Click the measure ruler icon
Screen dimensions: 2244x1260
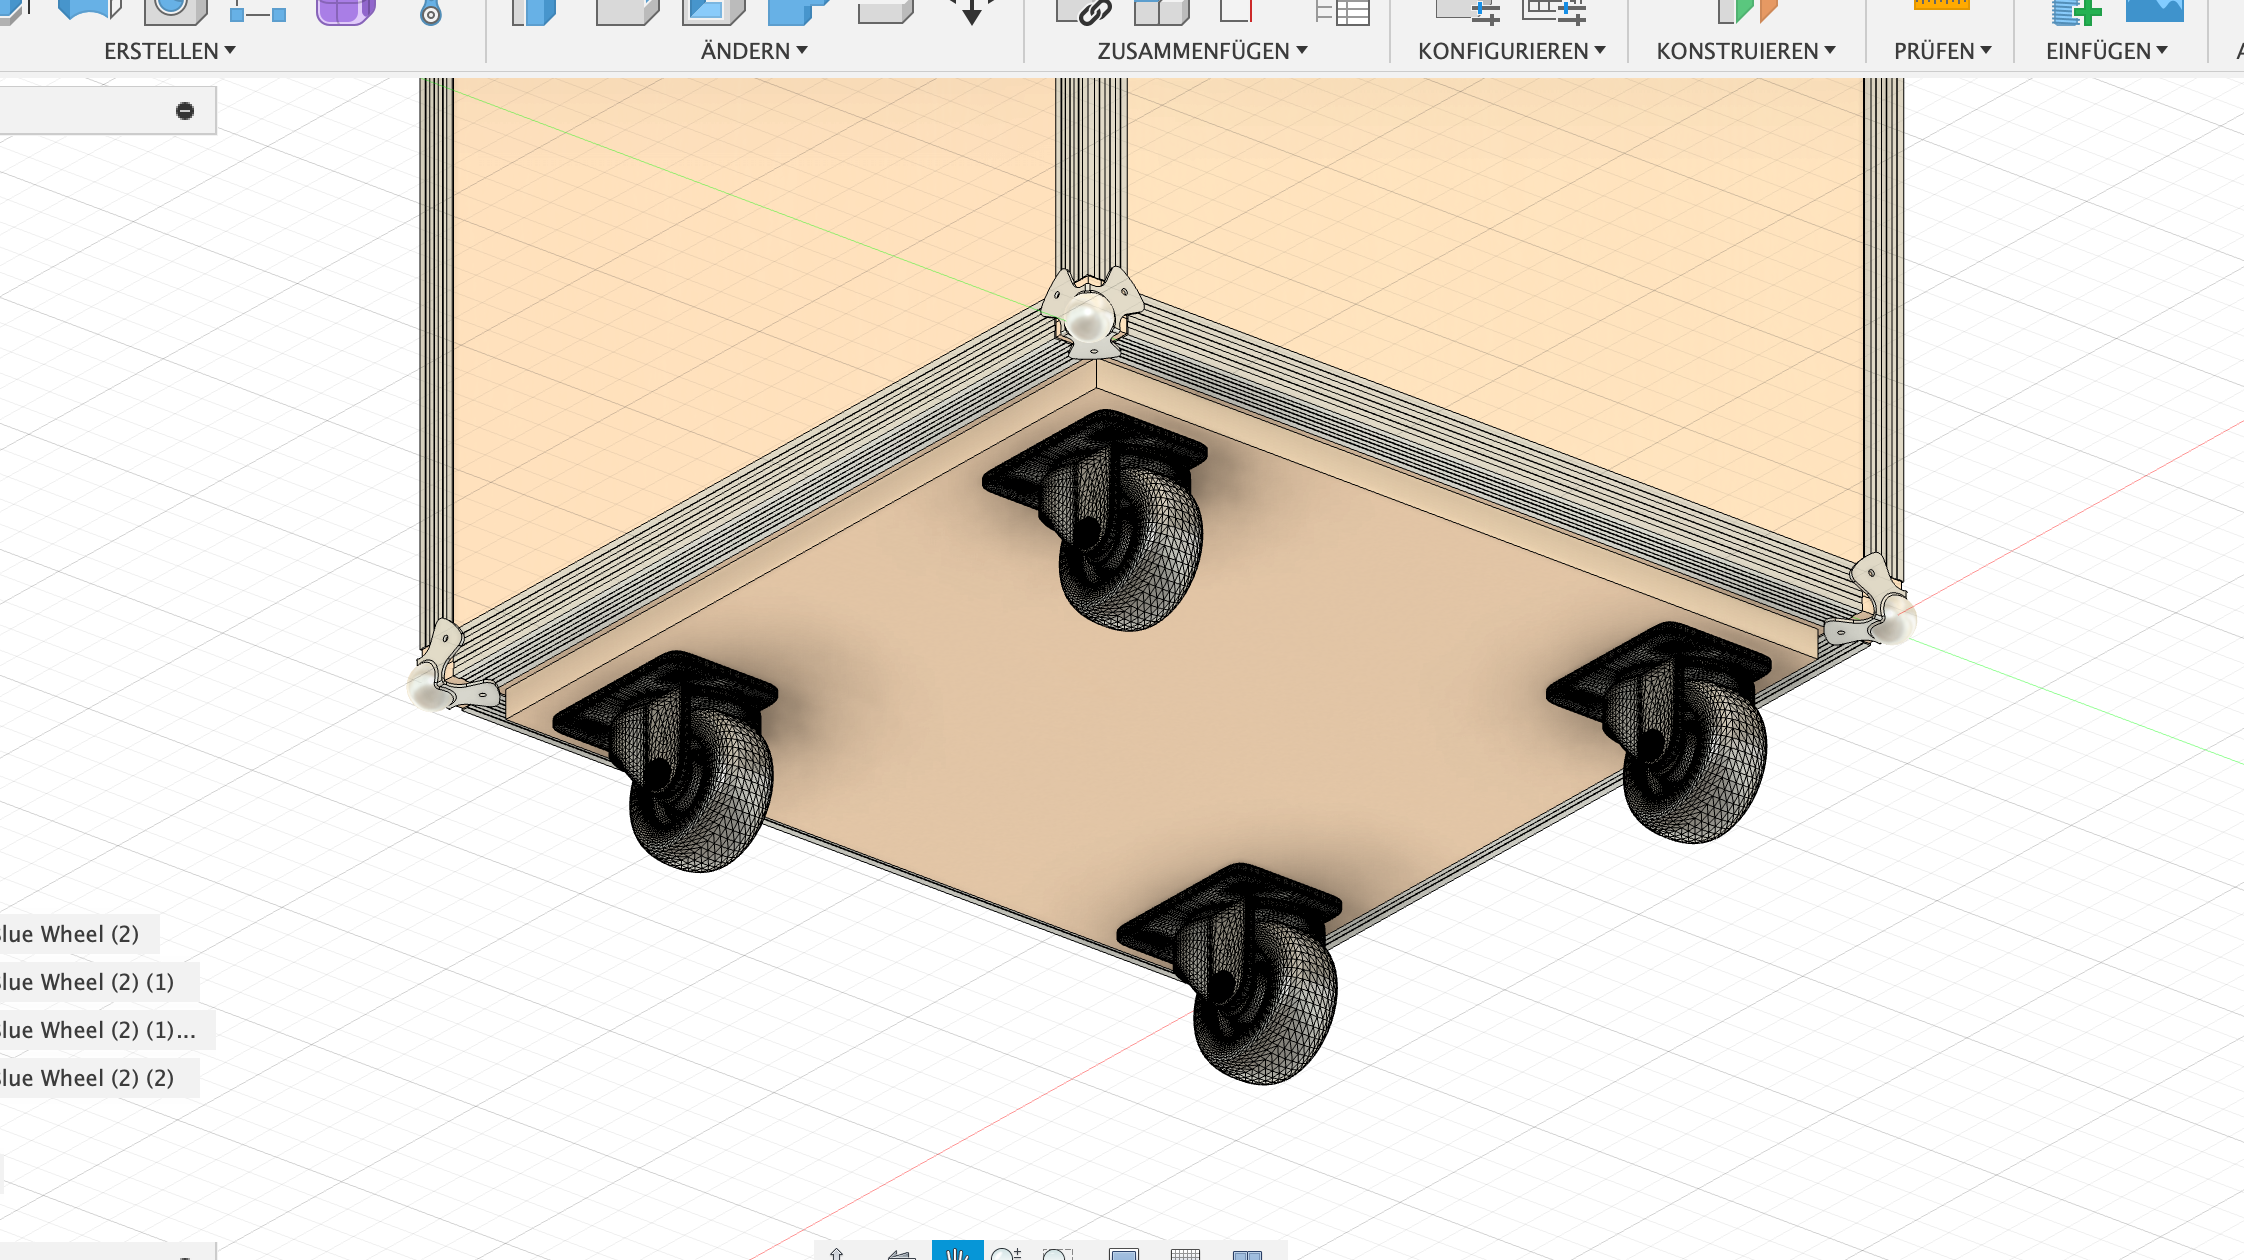tap(1941, 6)
